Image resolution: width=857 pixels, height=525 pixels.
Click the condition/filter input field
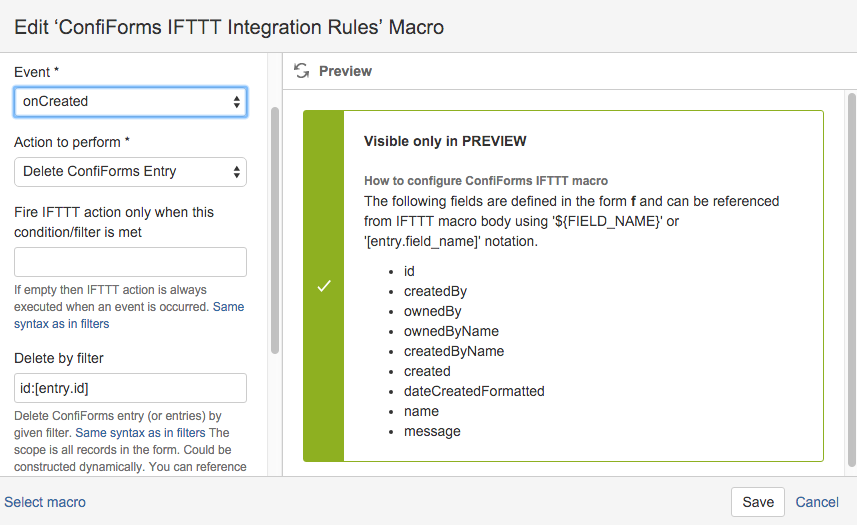130,262
